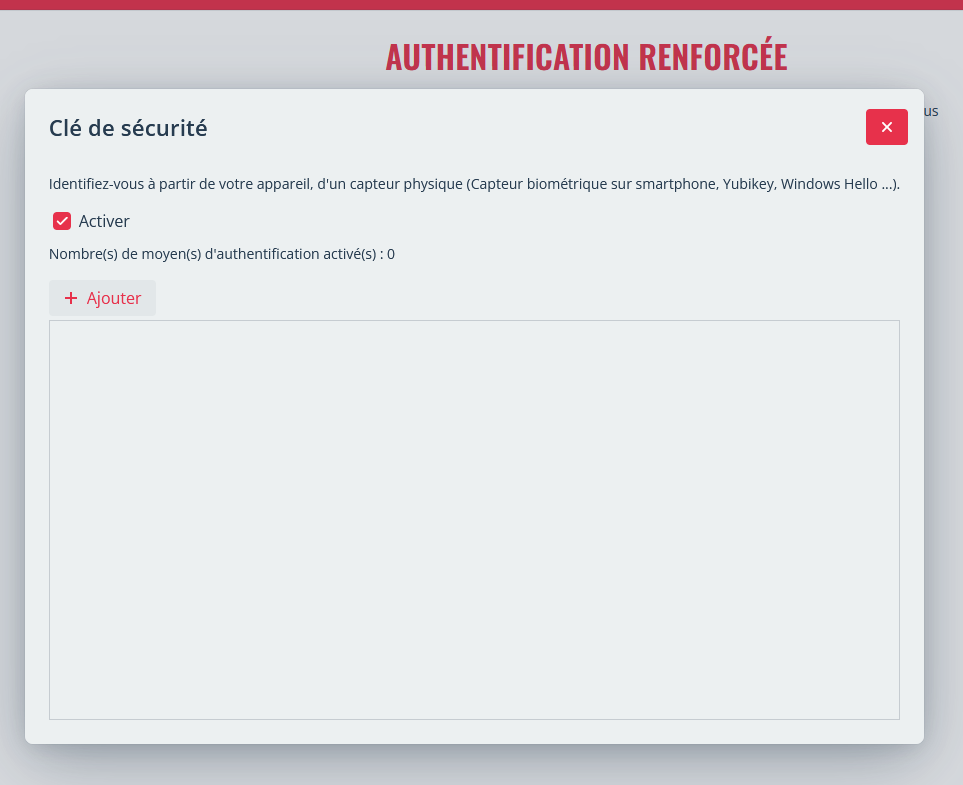Click the white X icon on the red button
The height and width of the screenshot is (785, 963).
886,127
